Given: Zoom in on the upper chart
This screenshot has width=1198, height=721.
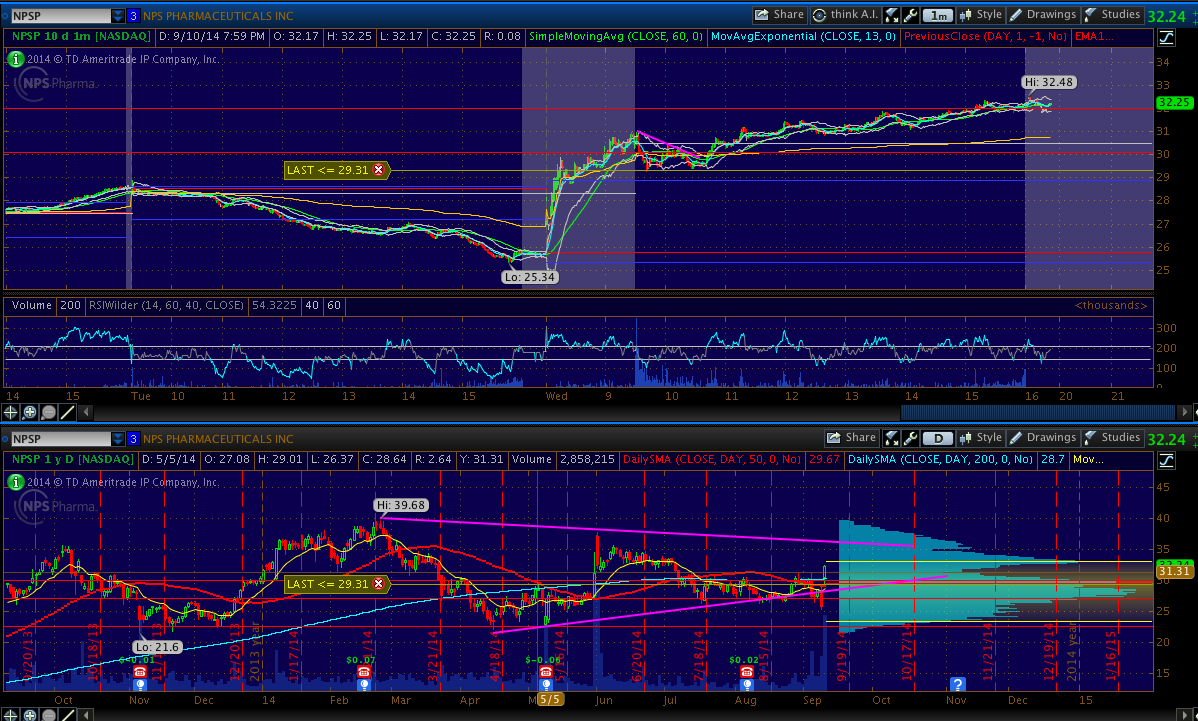Looking at the screenshot, I should [30, 412].
